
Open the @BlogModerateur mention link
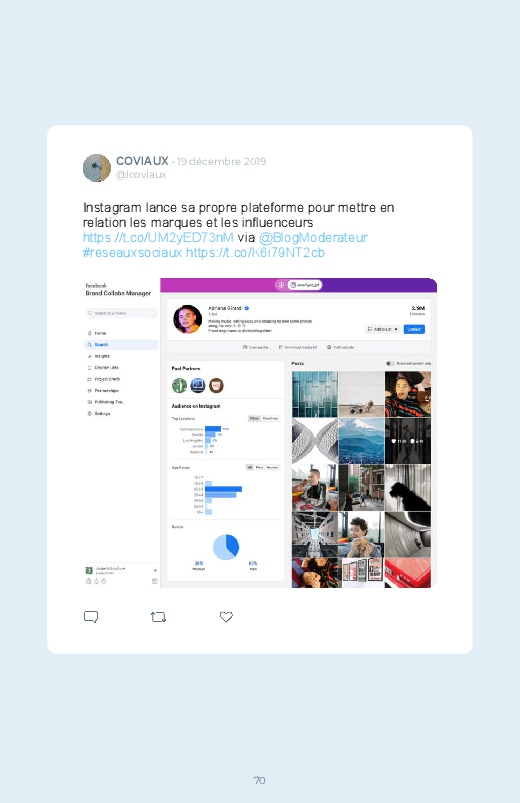[x=313, y=238]
